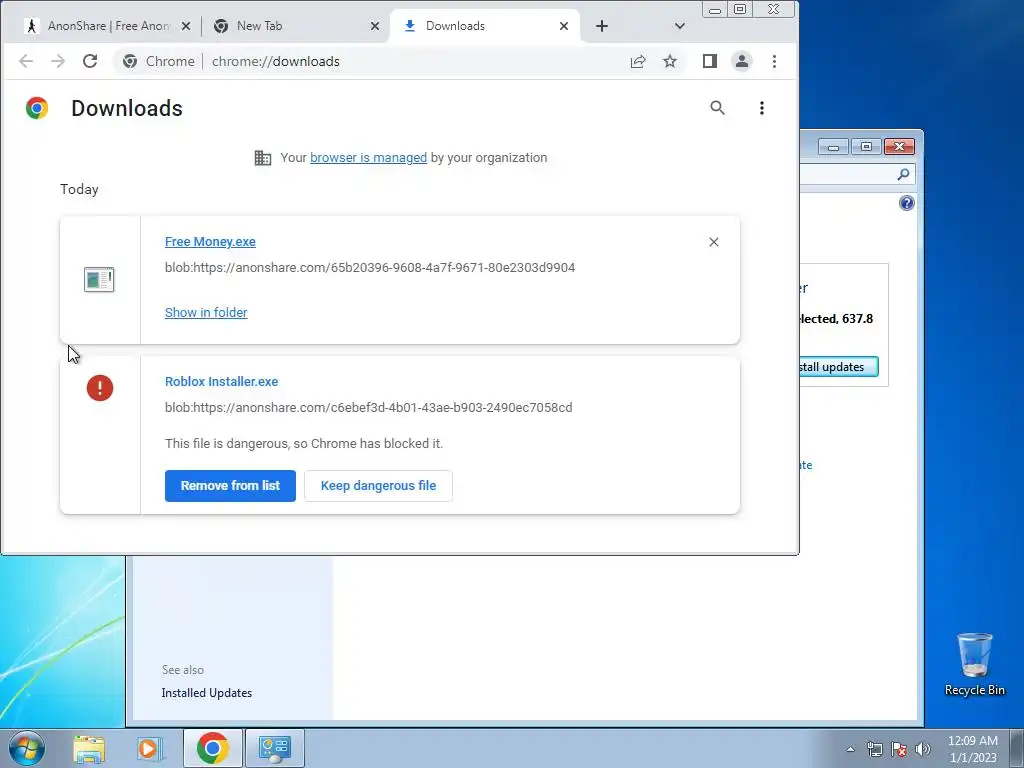Screen dimensions: 1024x768
Task: Click the volume speaker tray icon
Action: (923, 749)
